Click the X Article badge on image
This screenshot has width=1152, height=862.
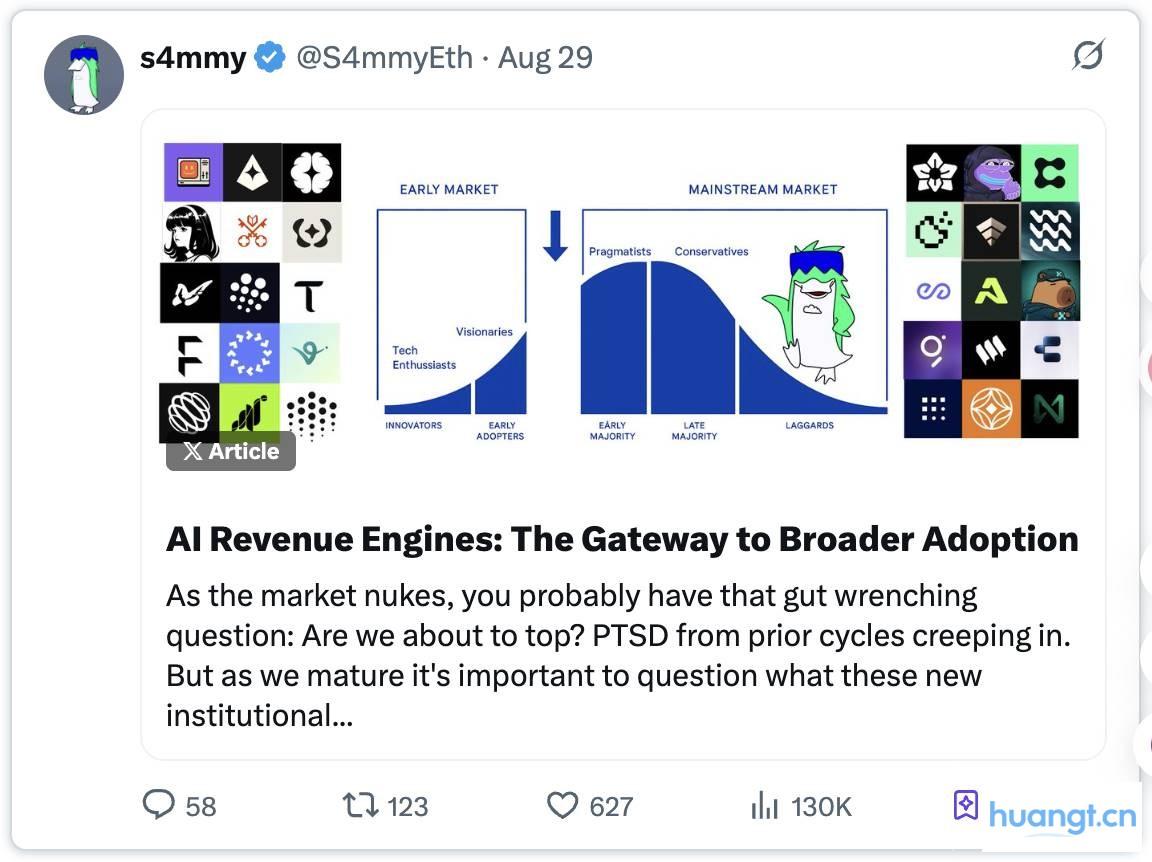tap(231, 452)
